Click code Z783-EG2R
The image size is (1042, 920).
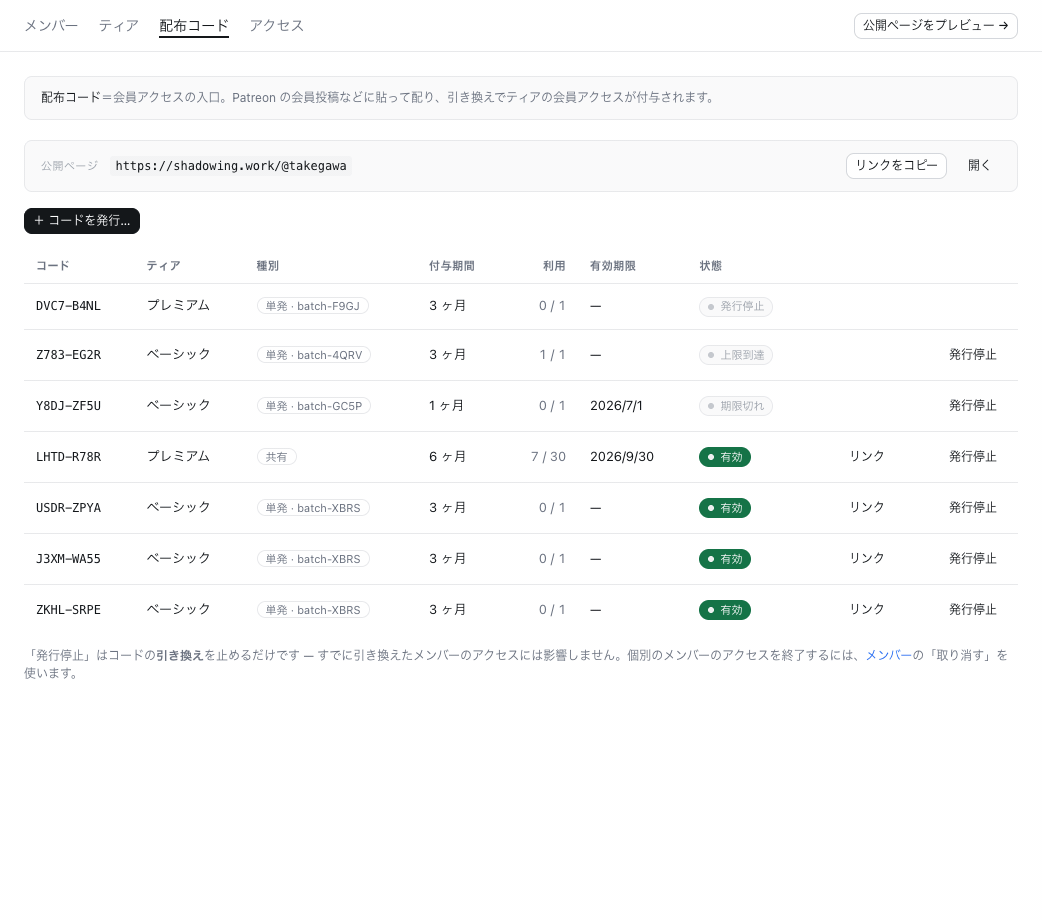coord(68,355)
